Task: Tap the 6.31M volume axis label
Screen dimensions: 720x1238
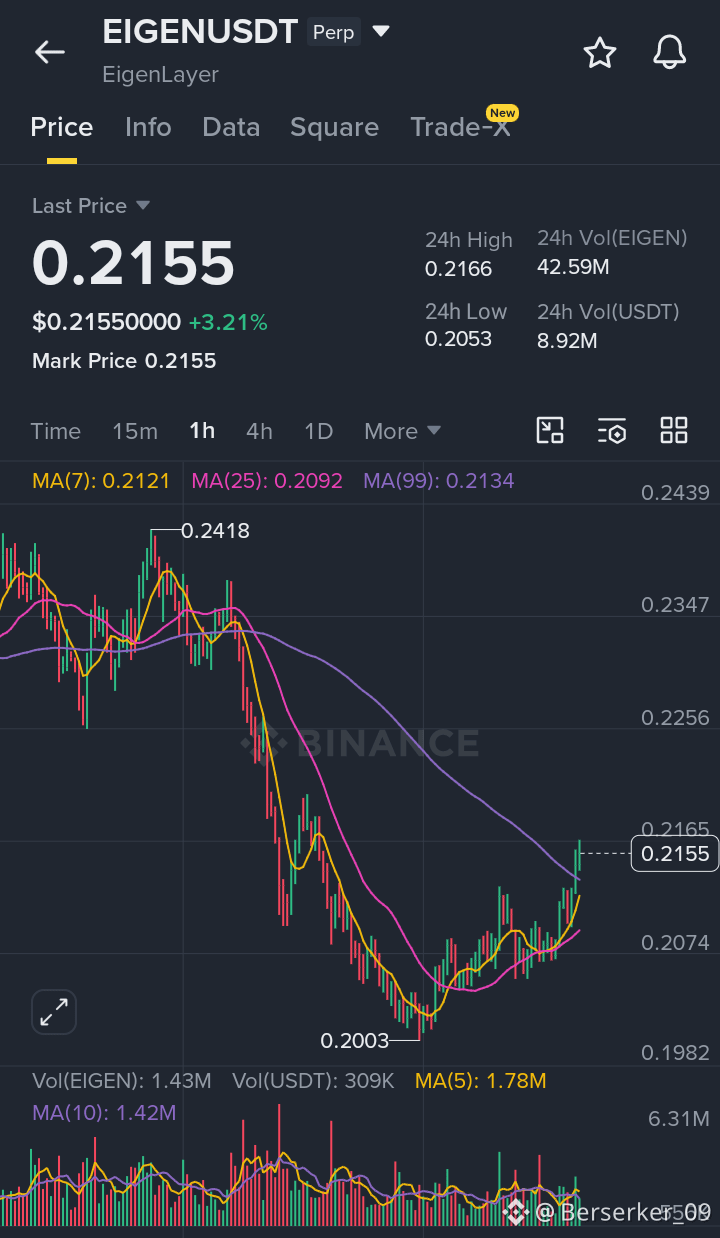Action: click(678, 1119)
